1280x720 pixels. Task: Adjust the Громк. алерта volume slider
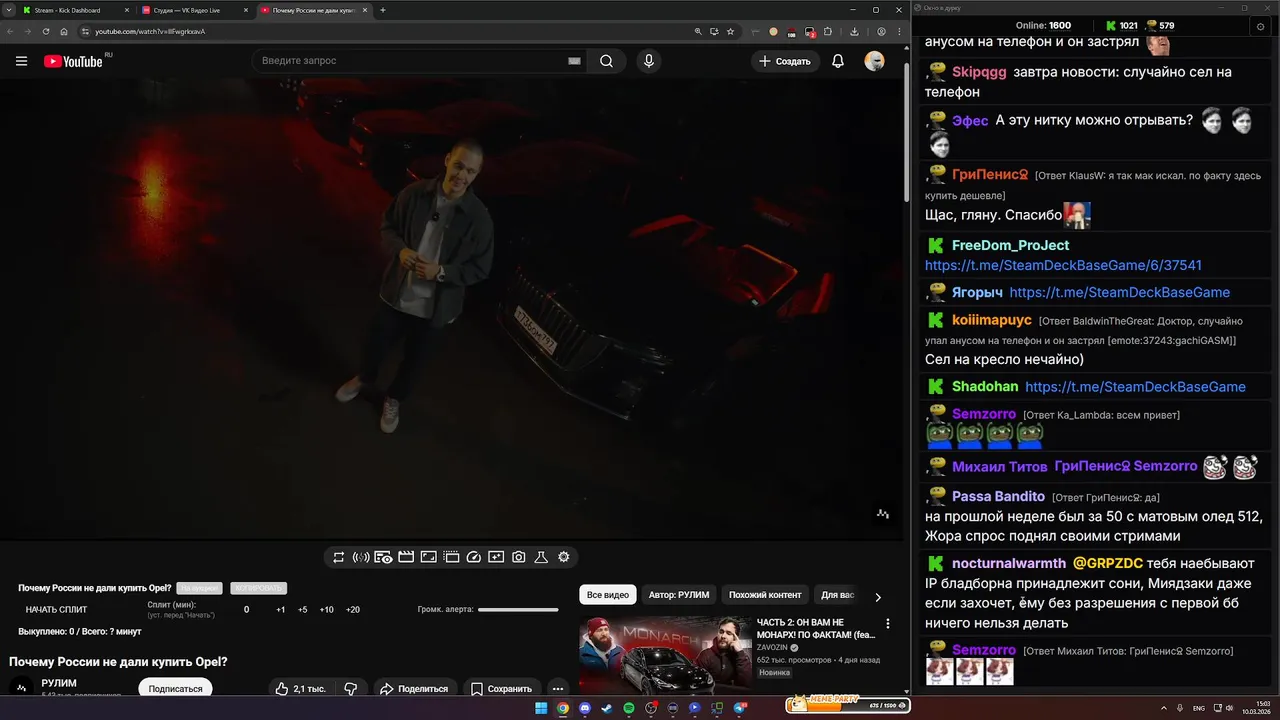518,610
